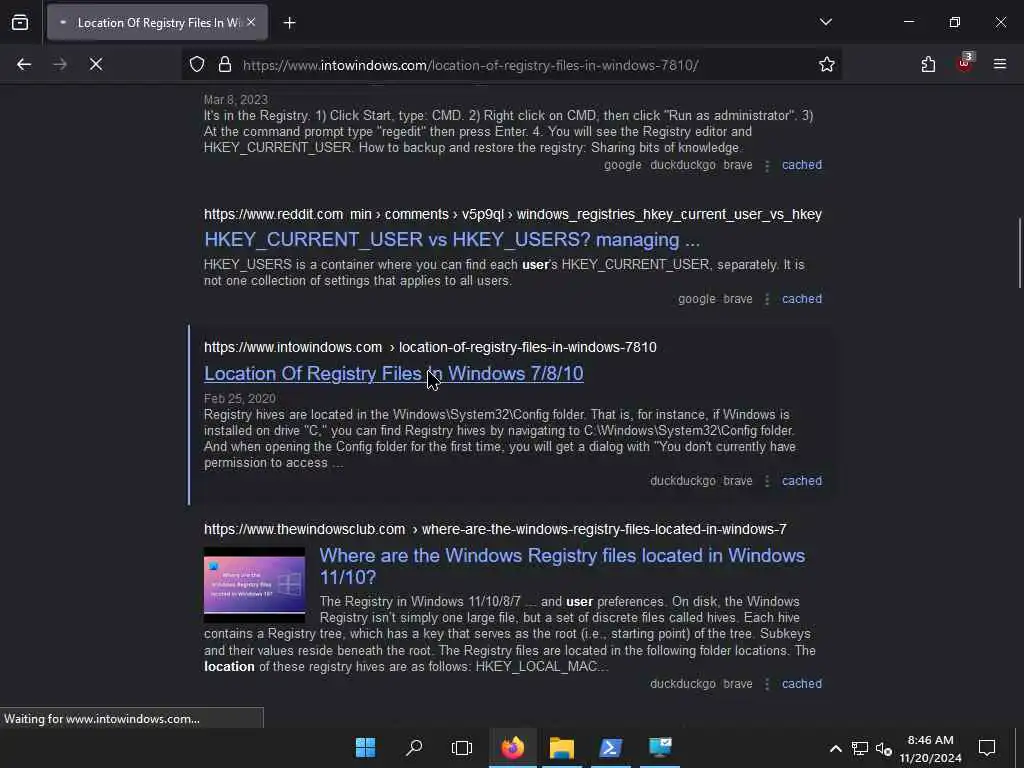Click thewindowsclub result thumbnail image
This screenshot has height=768, width=1024.
click(255, 584)
